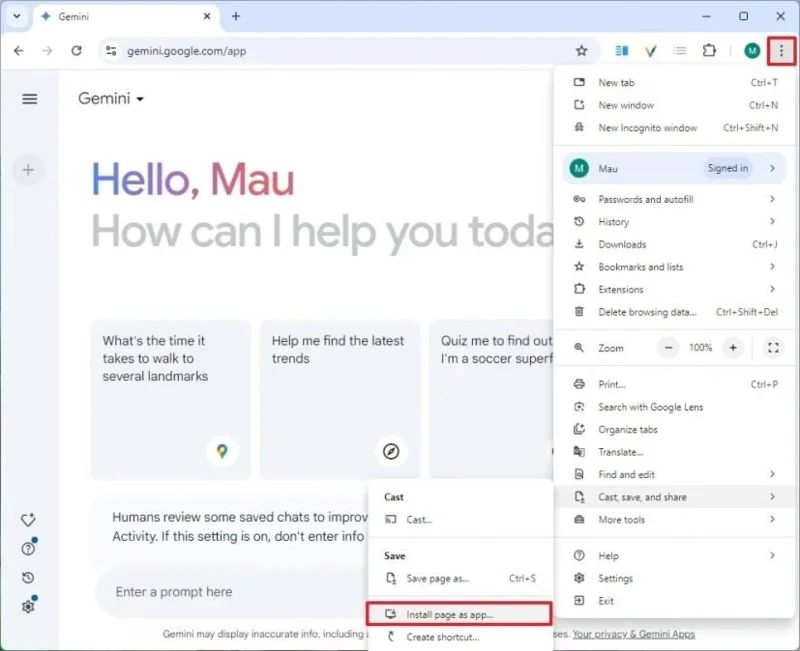Reload the Gemini page

tap(77, 51)
